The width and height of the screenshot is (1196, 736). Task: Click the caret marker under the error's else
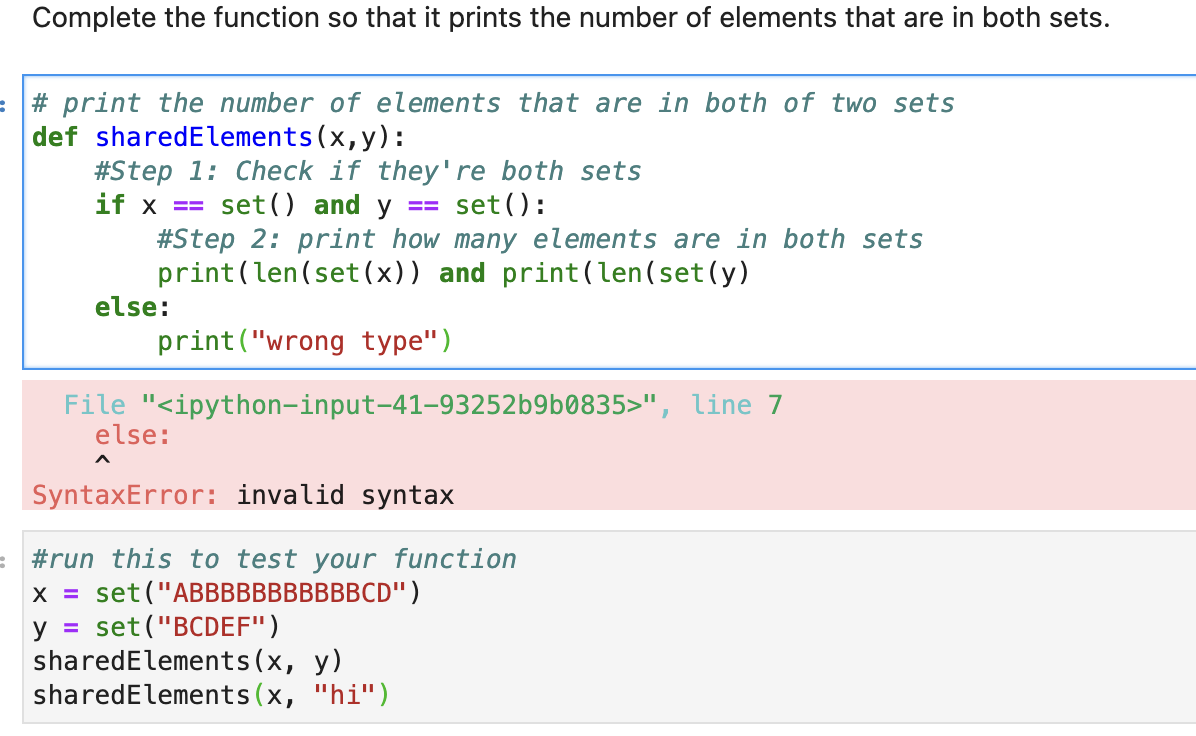[102, 460]
